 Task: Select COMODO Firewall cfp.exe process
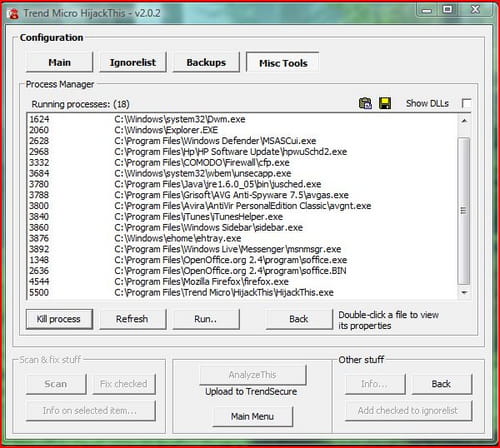[x=242, y=163]
